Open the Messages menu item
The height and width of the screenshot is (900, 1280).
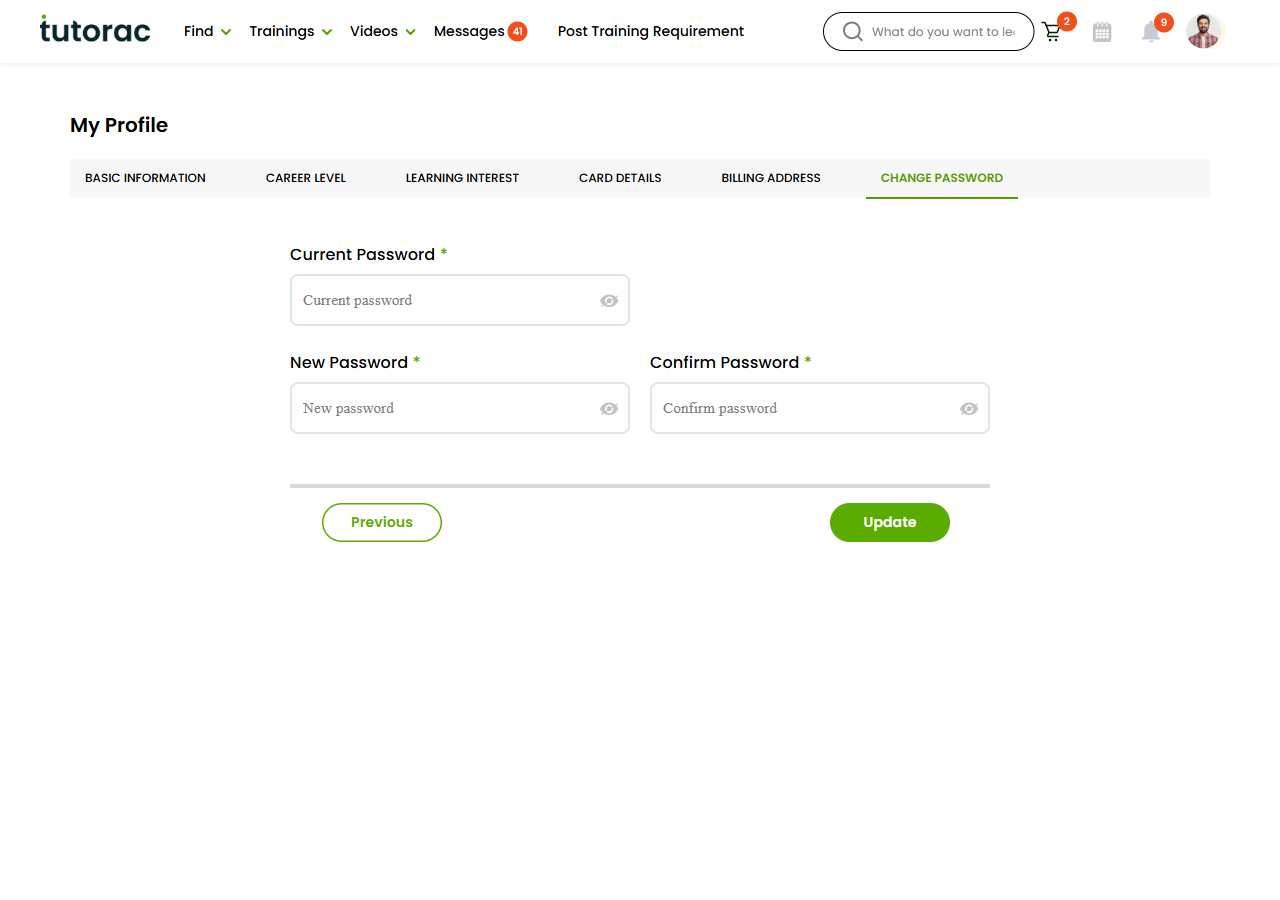point(469,31)
